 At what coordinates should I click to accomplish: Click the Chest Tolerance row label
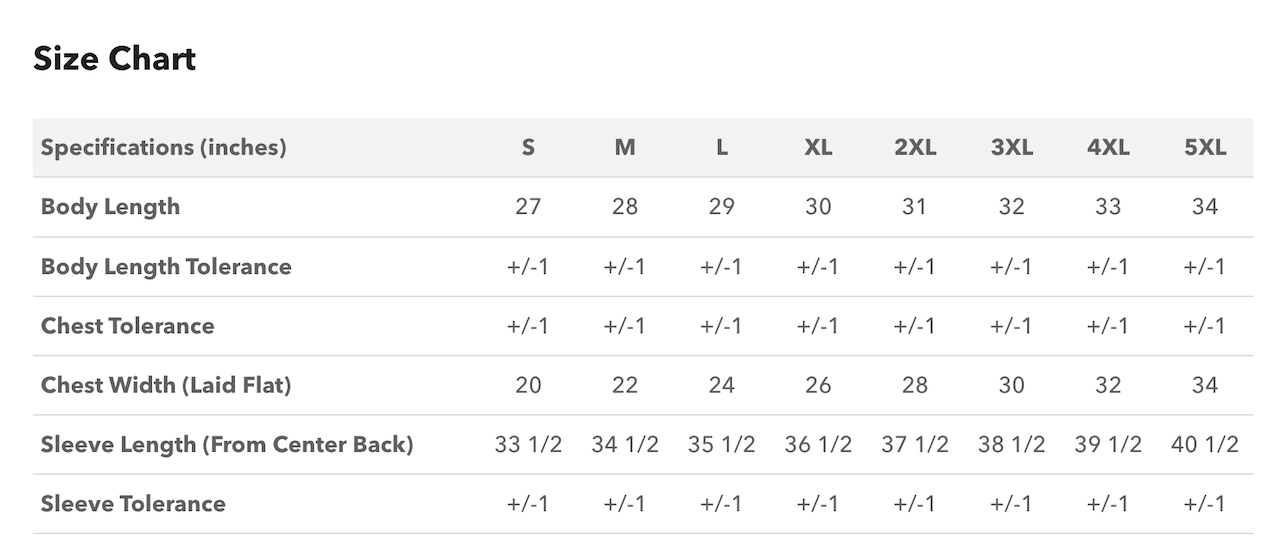(127, 326)
